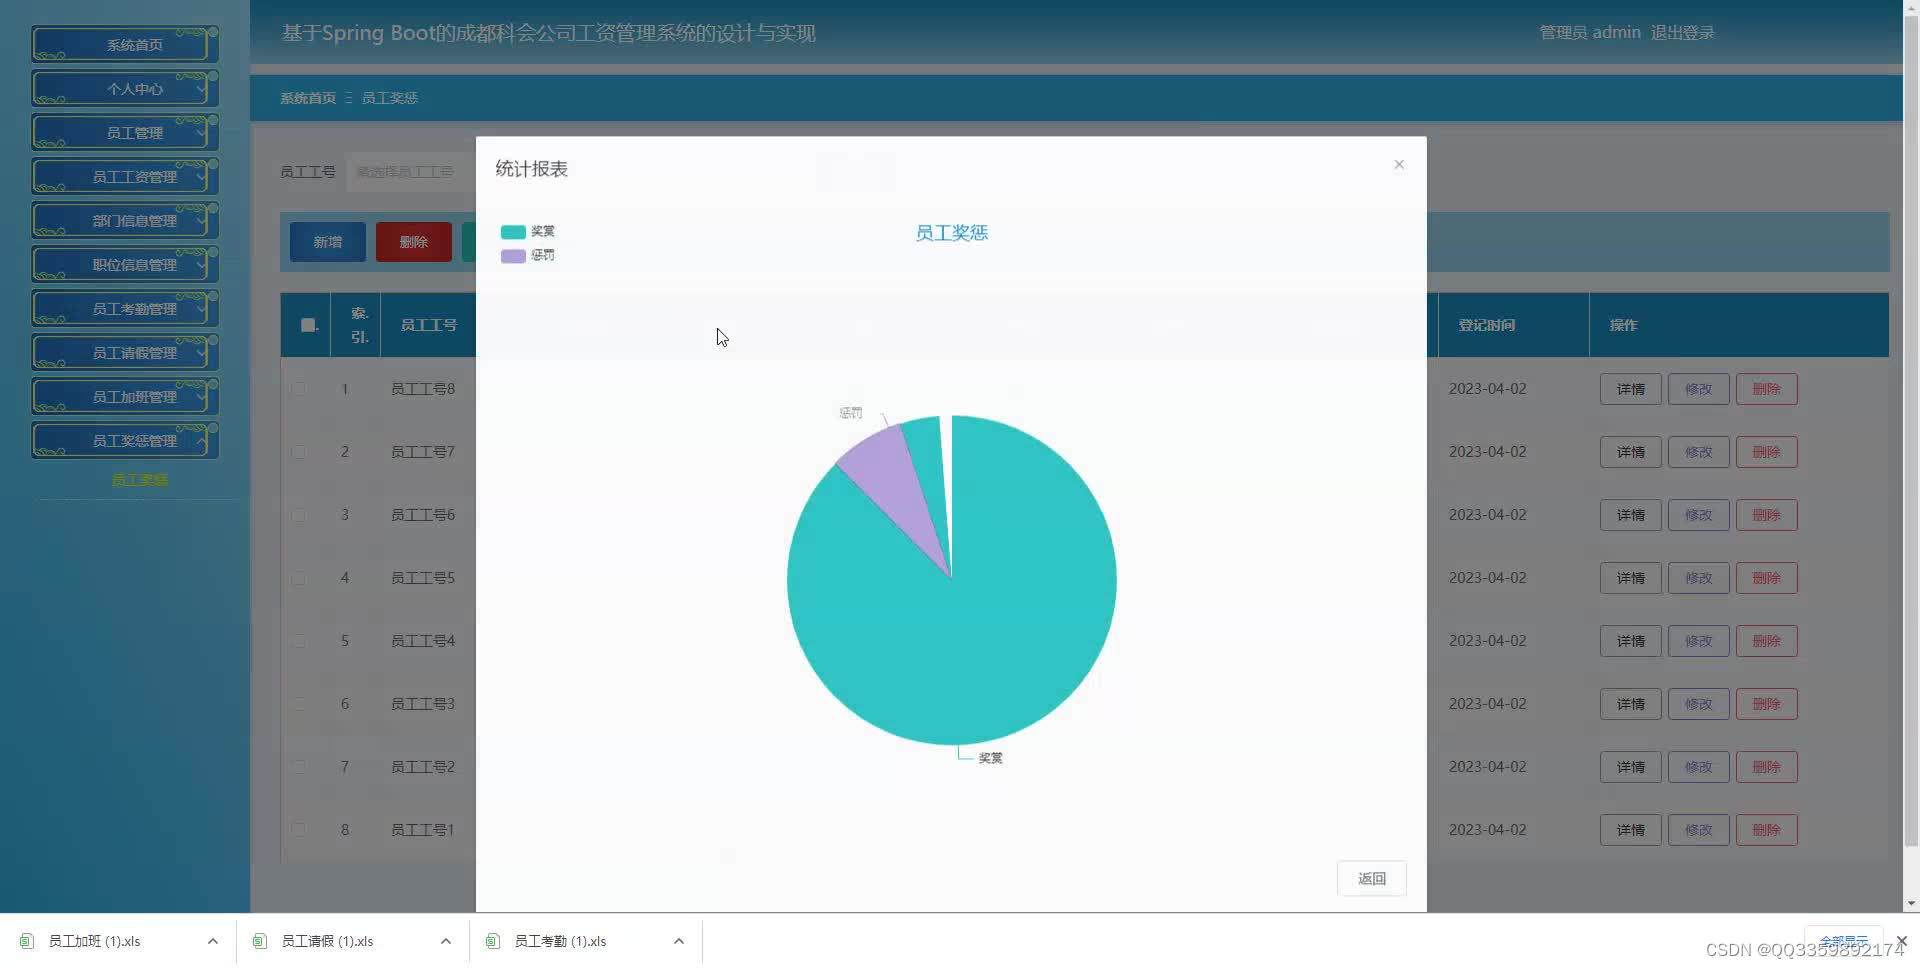Toggle the 奖赏 legend on the pie chart
This screenshot has height=968, width=1920.
[x=541, y=231]
